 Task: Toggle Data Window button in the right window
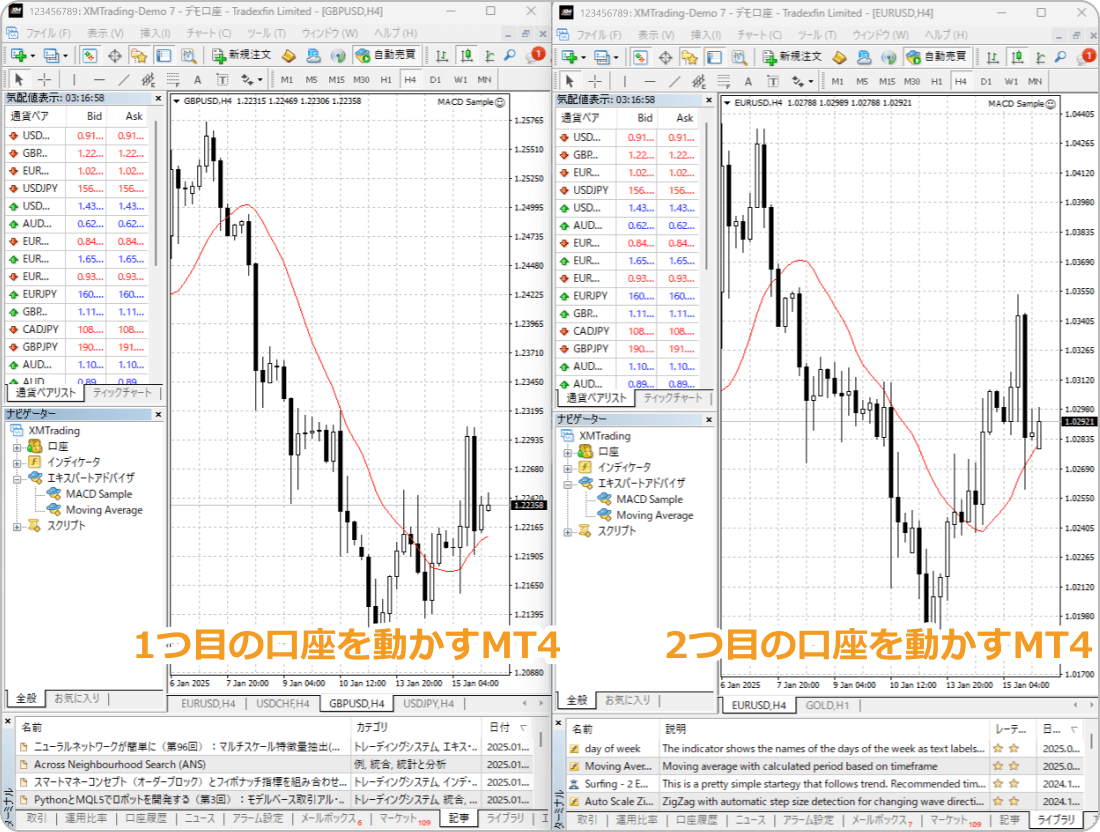tap(665, 58)
